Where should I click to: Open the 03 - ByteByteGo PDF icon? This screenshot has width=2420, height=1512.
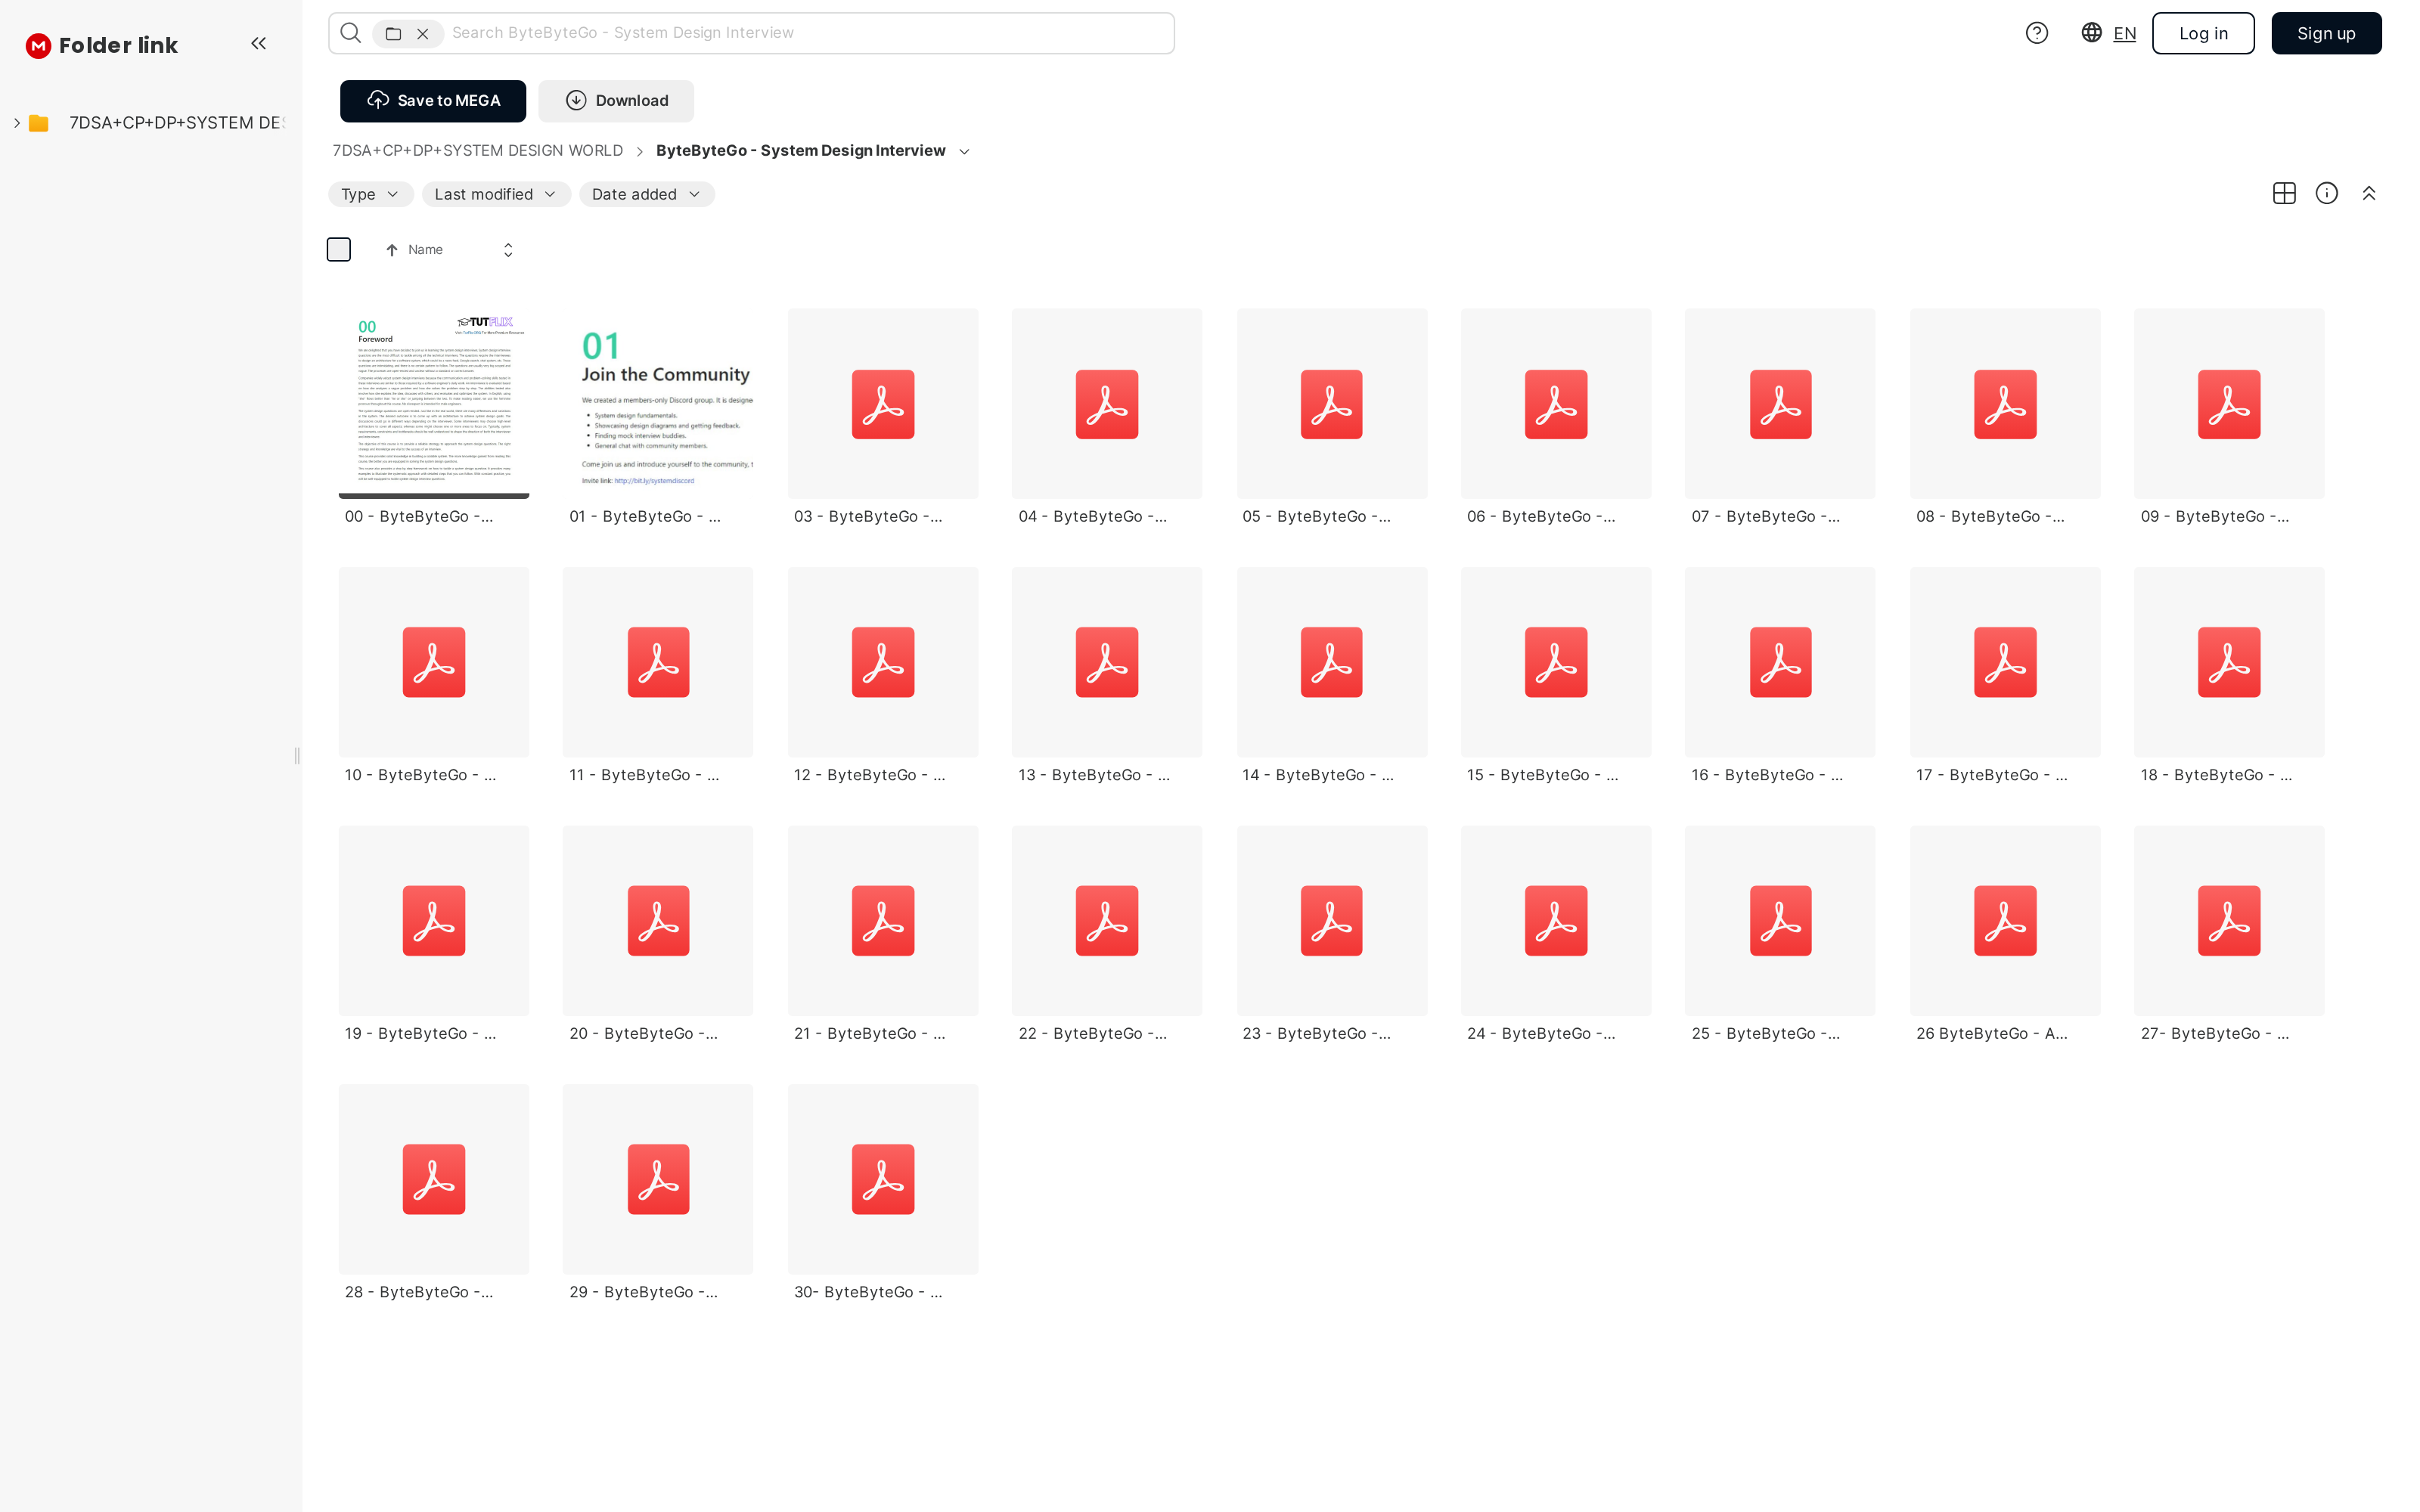(x=883, y=404)
